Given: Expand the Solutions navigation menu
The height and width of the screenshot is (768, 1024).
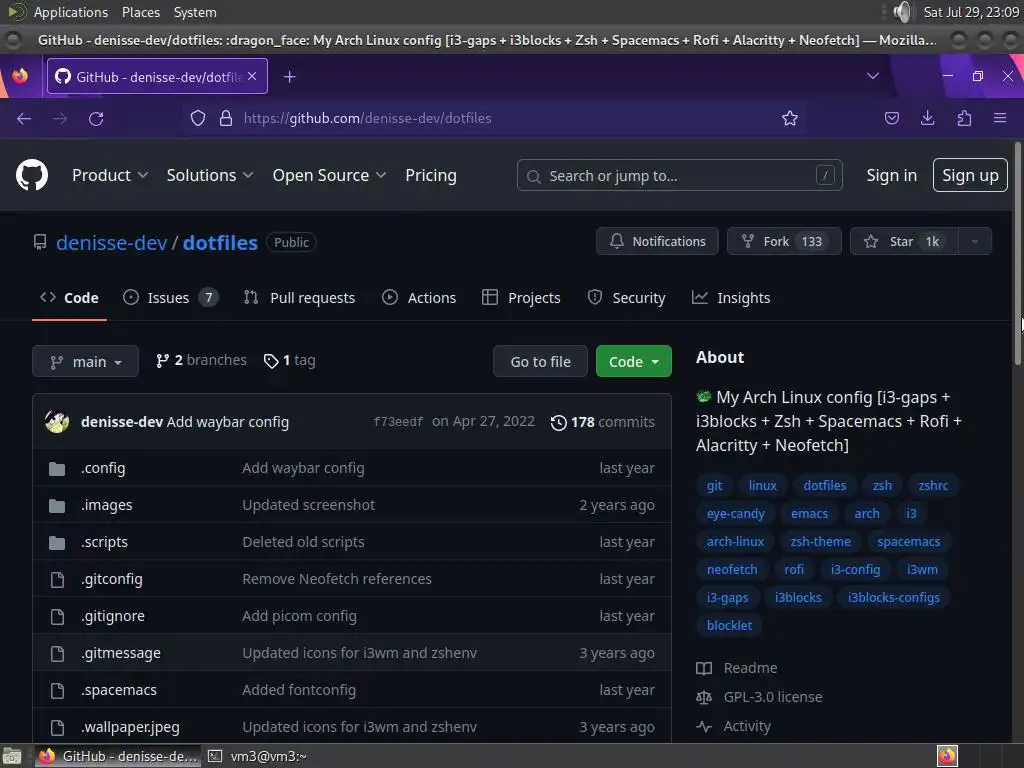Looking at the screenshot, I should 210,175.
